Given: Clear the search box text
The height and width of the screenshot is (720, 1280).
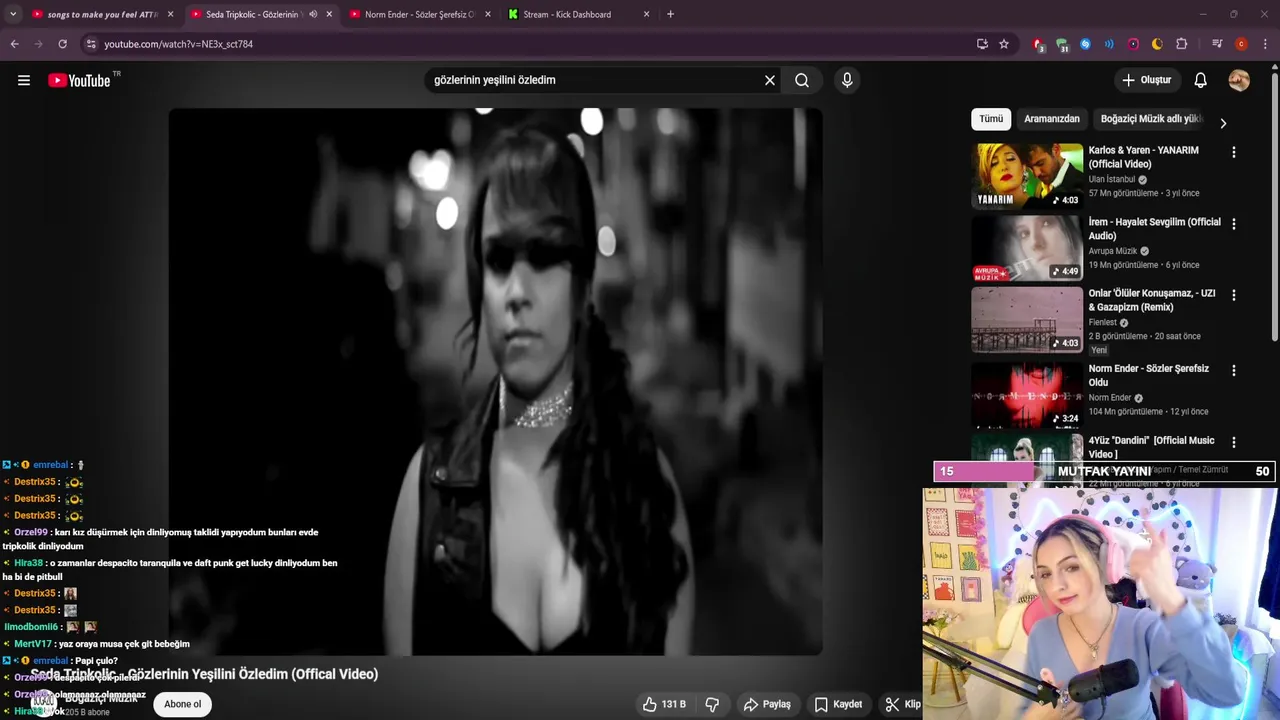Looking at the screenshot, I should coord(770,80).
